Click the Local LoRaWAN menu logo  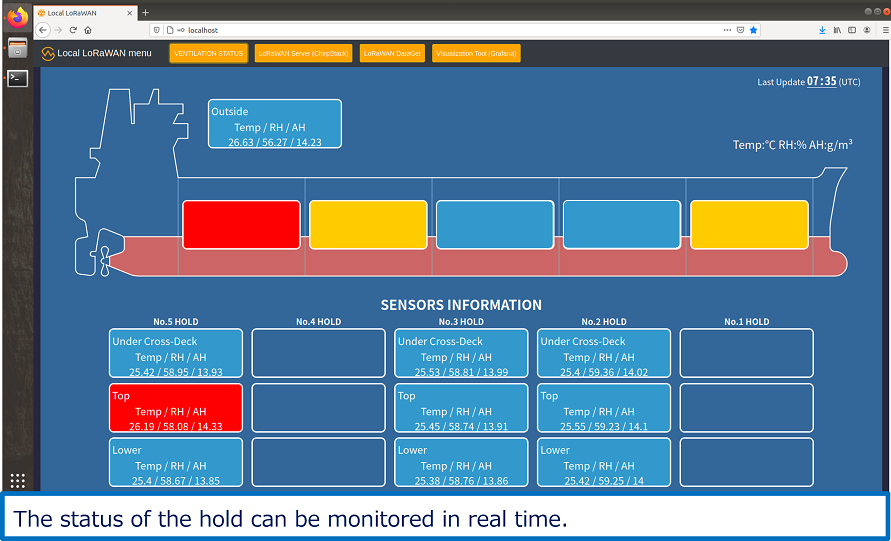click(48, 53)
